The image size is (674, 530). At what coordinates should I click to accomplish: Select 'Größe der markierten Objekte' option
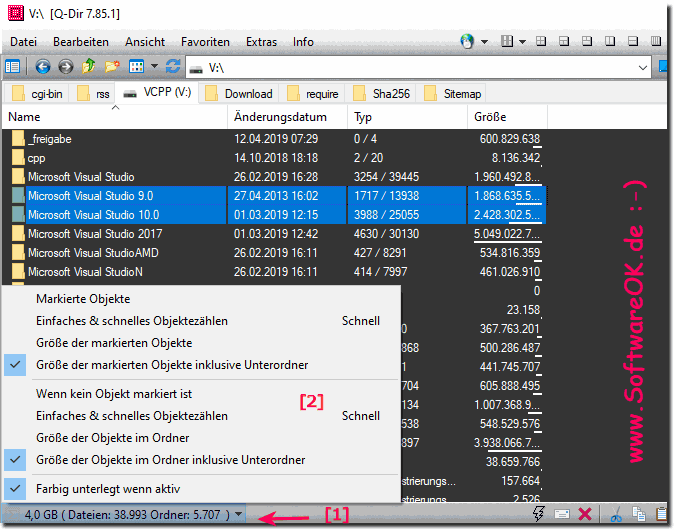pos(114,343)
